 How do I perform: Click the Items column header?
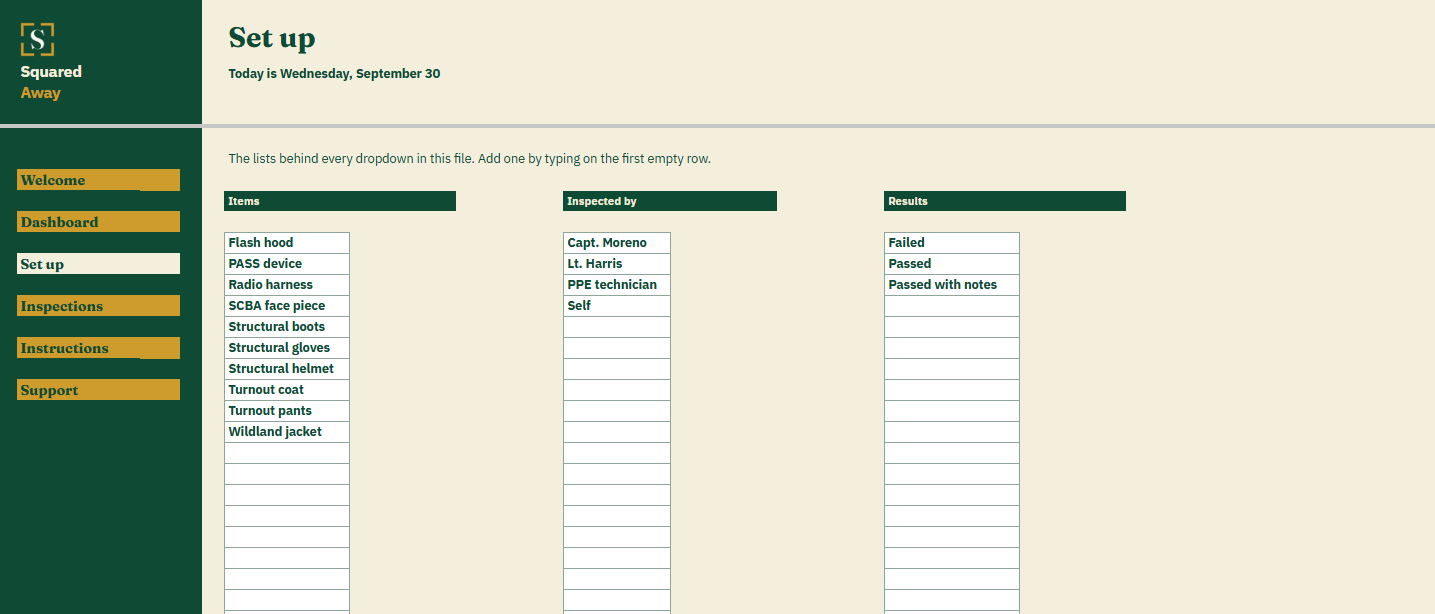pos(340,201)
